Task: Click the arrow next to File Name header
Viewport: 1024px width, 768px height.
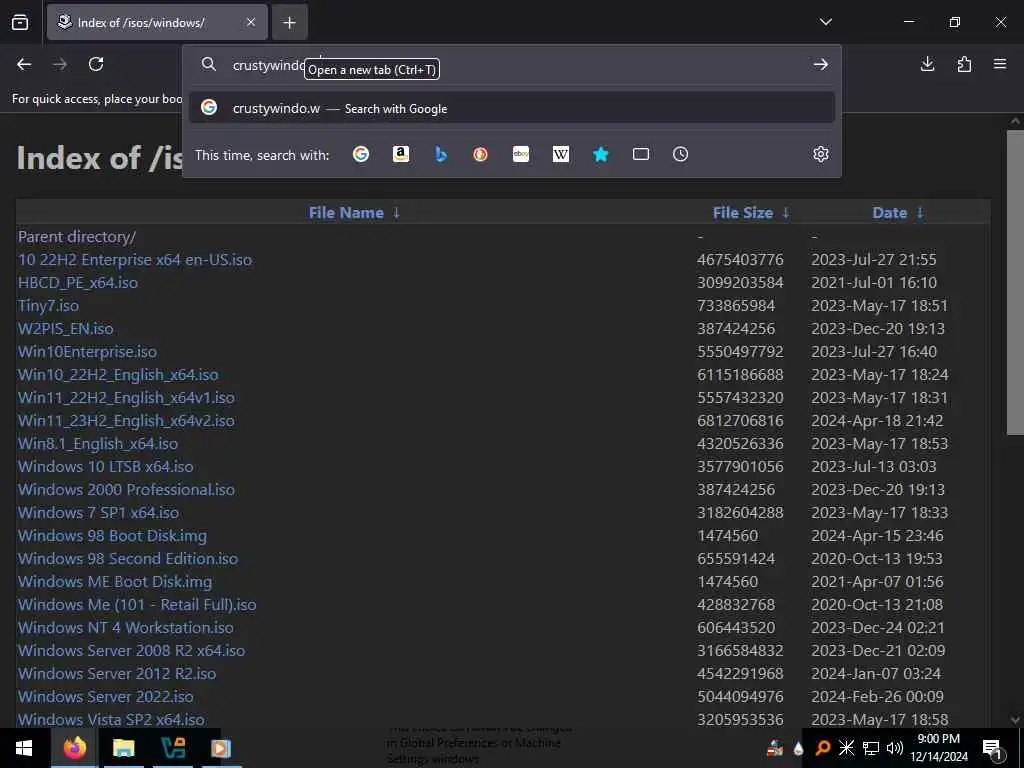Action: click(396, 212)
